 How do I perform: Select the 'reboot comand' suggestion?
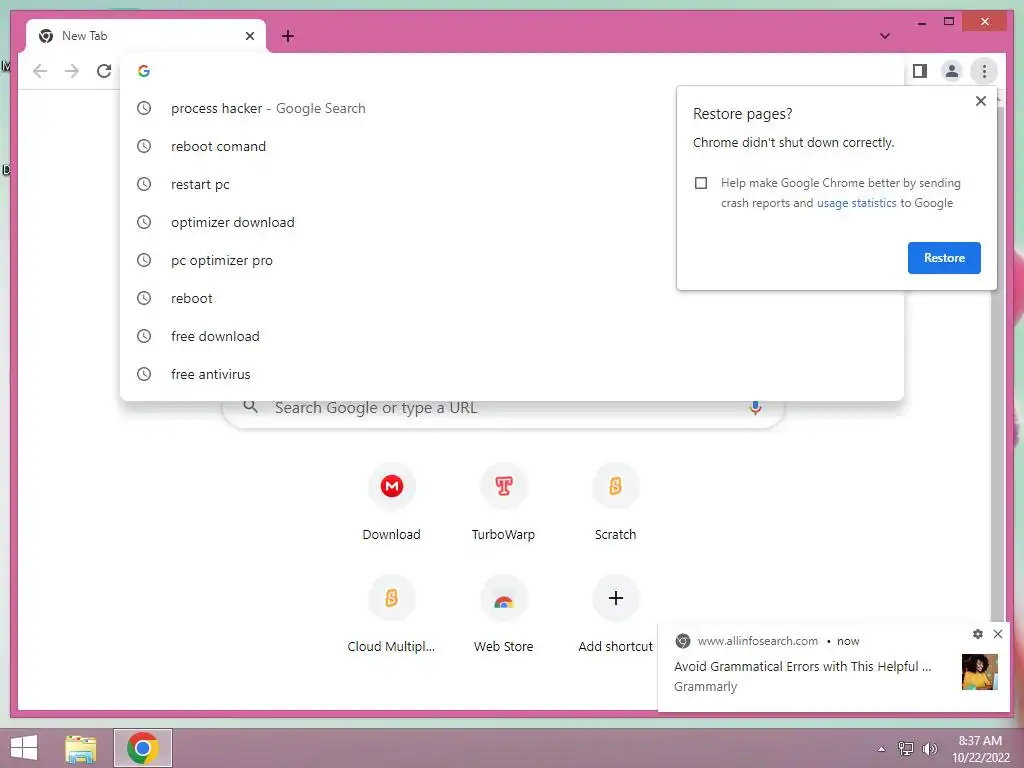[x=511, y=146]
